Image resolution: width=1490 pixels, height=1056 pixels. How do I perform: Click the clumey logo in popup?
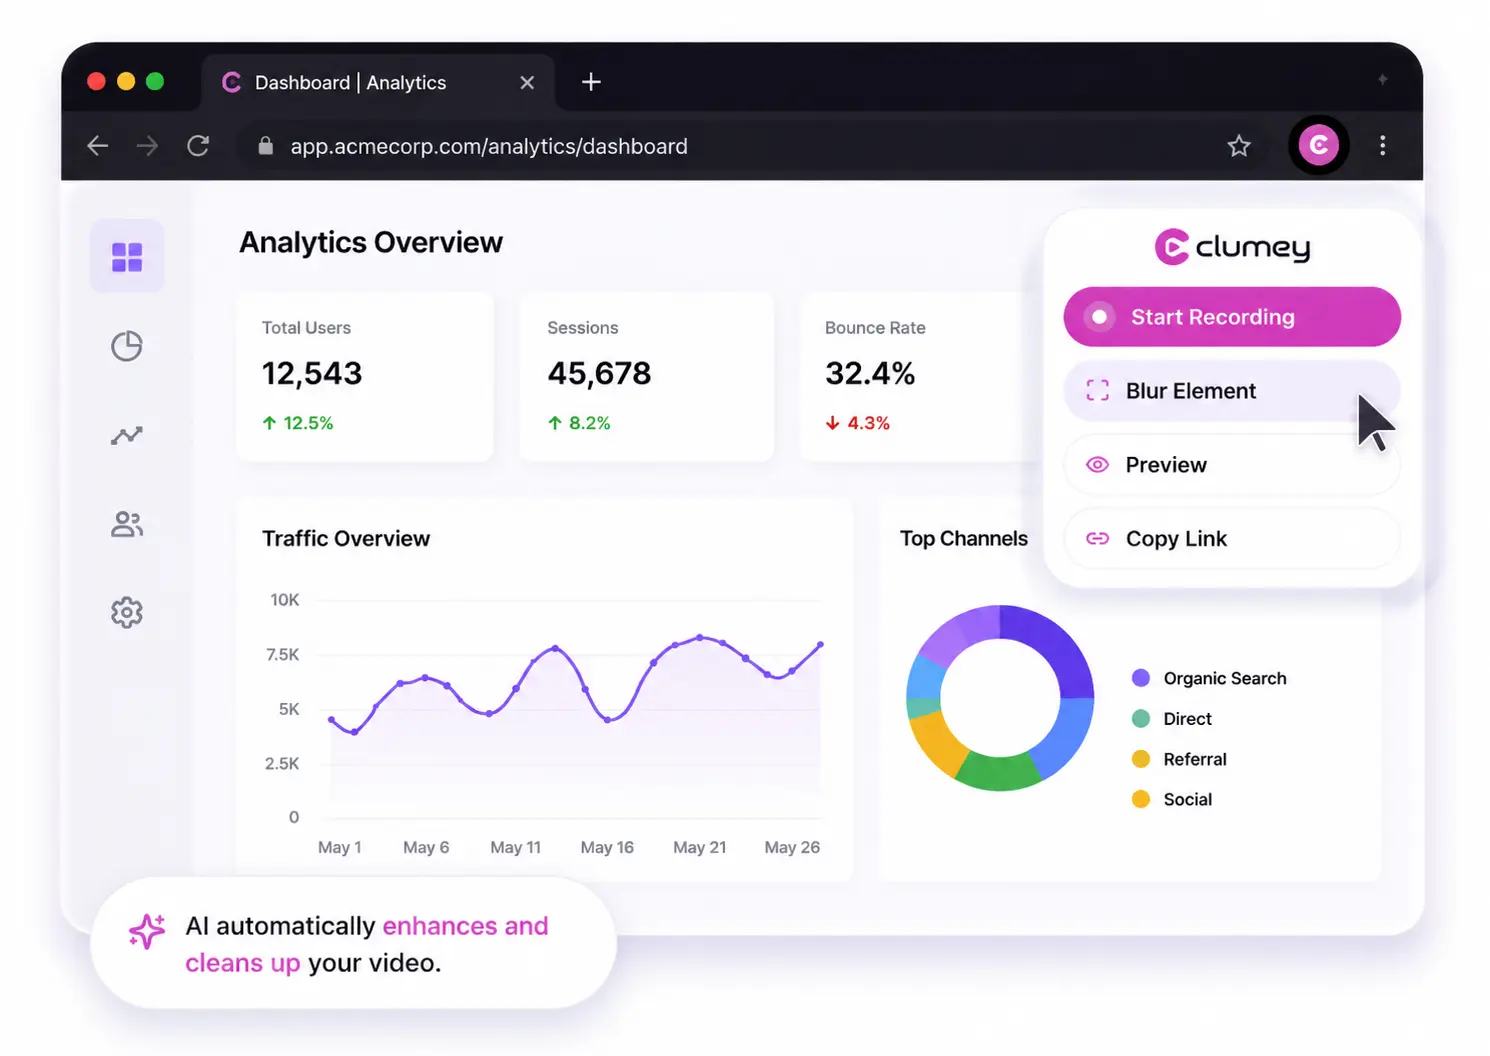(x=1232, y=247)
